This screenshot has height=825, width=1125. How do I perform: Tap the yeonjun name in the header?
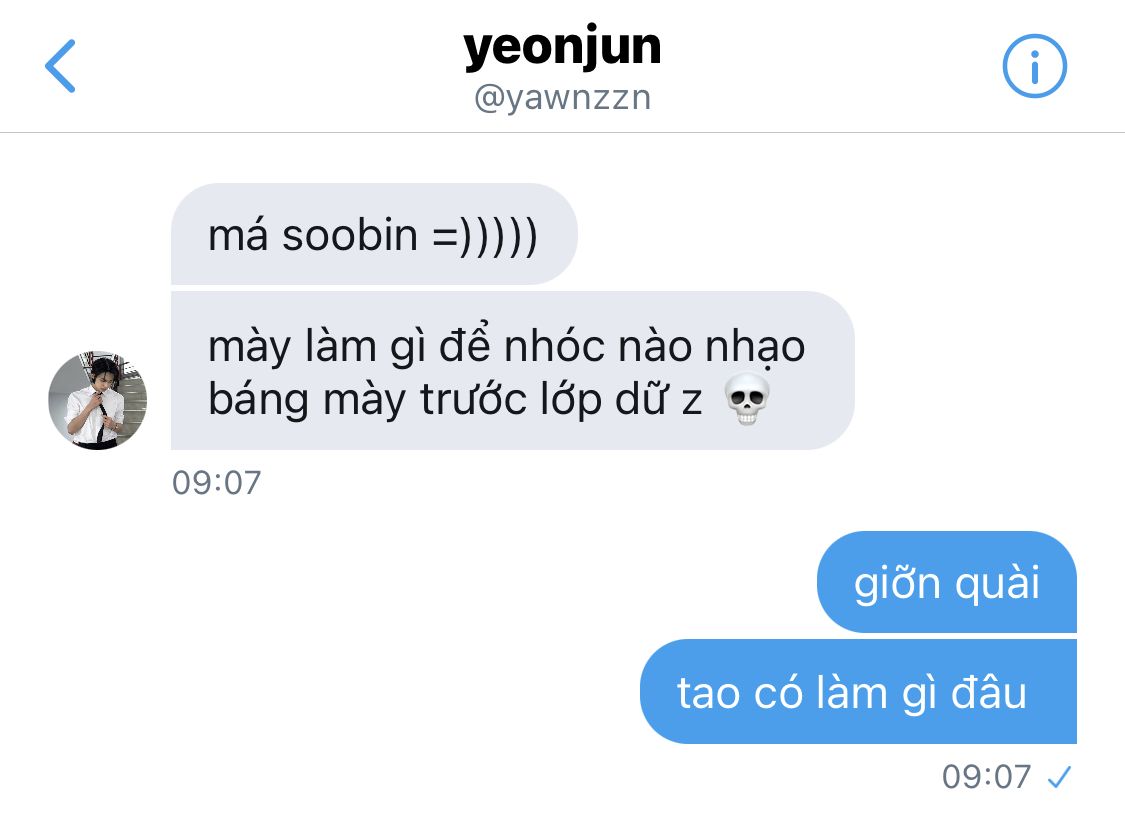(562, 48)
